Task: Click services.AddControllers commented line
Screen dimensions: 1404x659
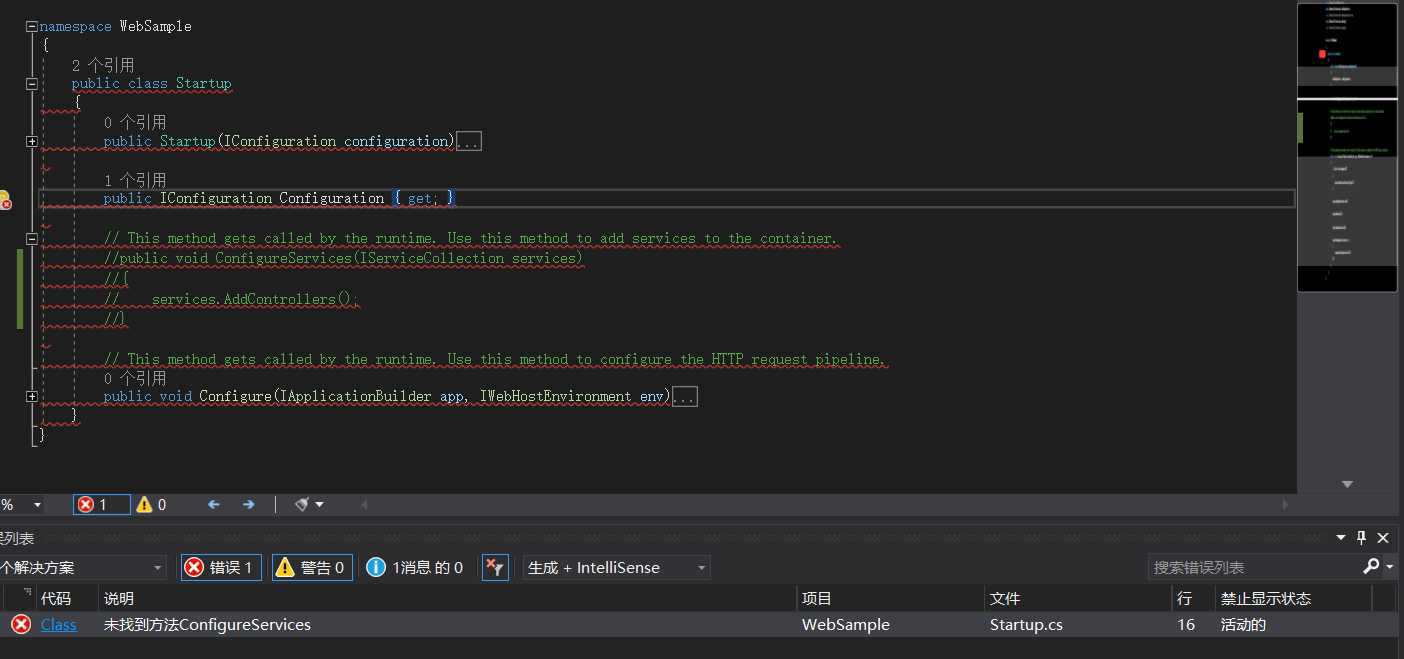Action: 232,299
